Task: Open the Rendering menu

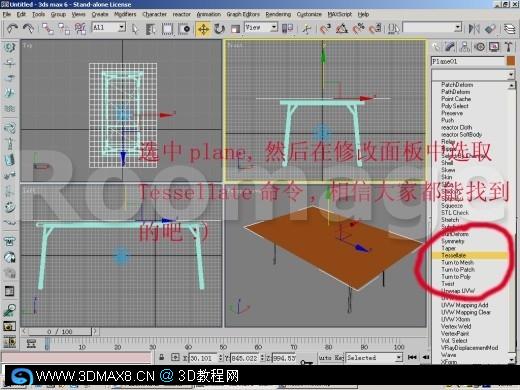Action: [x=278, y=14]
